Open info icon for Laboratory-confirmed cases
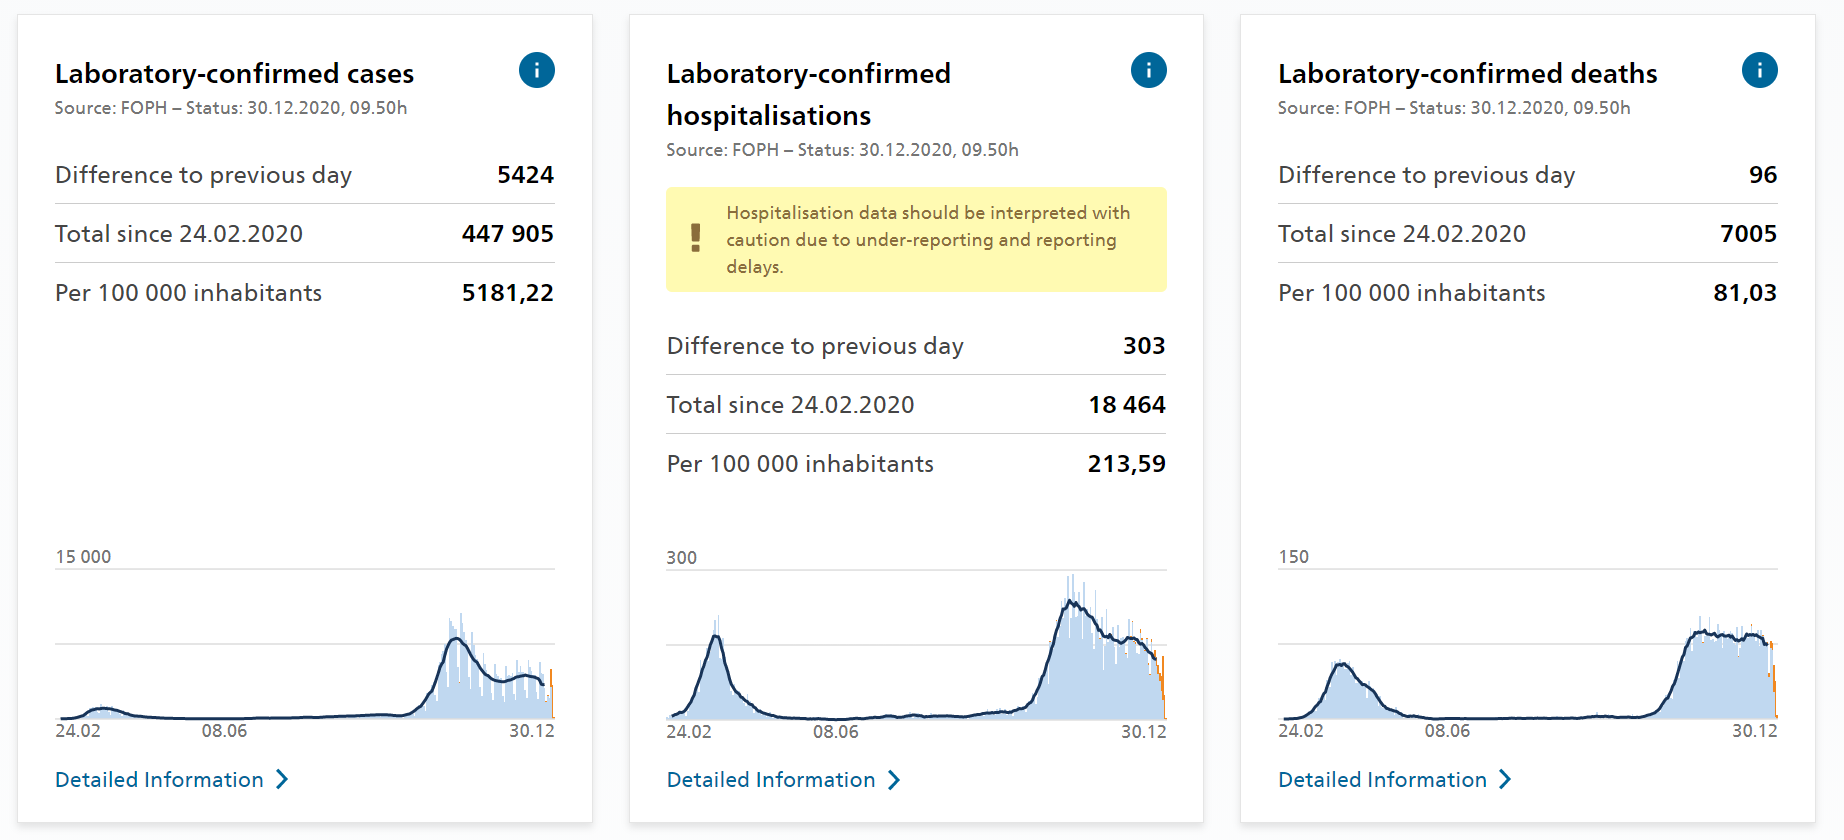This screenshot has width=1844, height=840. [x=536, y=70]
